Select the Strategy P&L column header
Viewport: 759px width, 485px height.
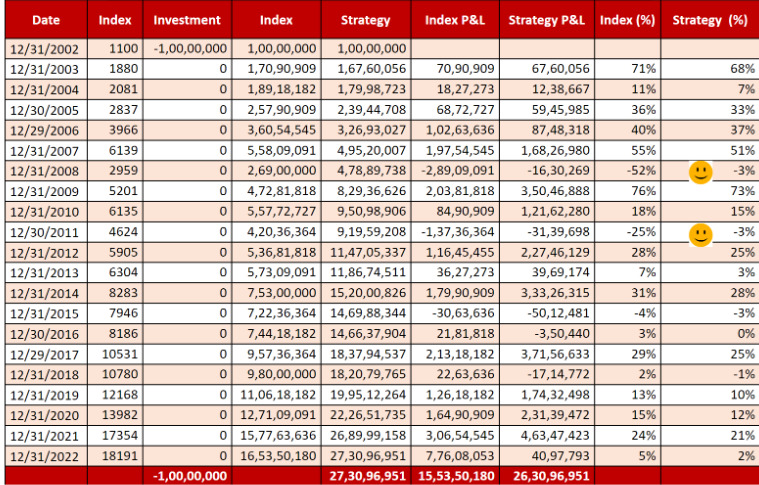546,20
